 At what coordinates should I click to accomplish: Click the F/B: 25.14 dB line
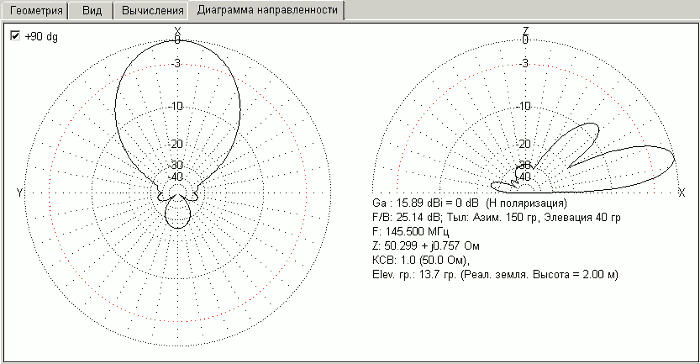496,218
